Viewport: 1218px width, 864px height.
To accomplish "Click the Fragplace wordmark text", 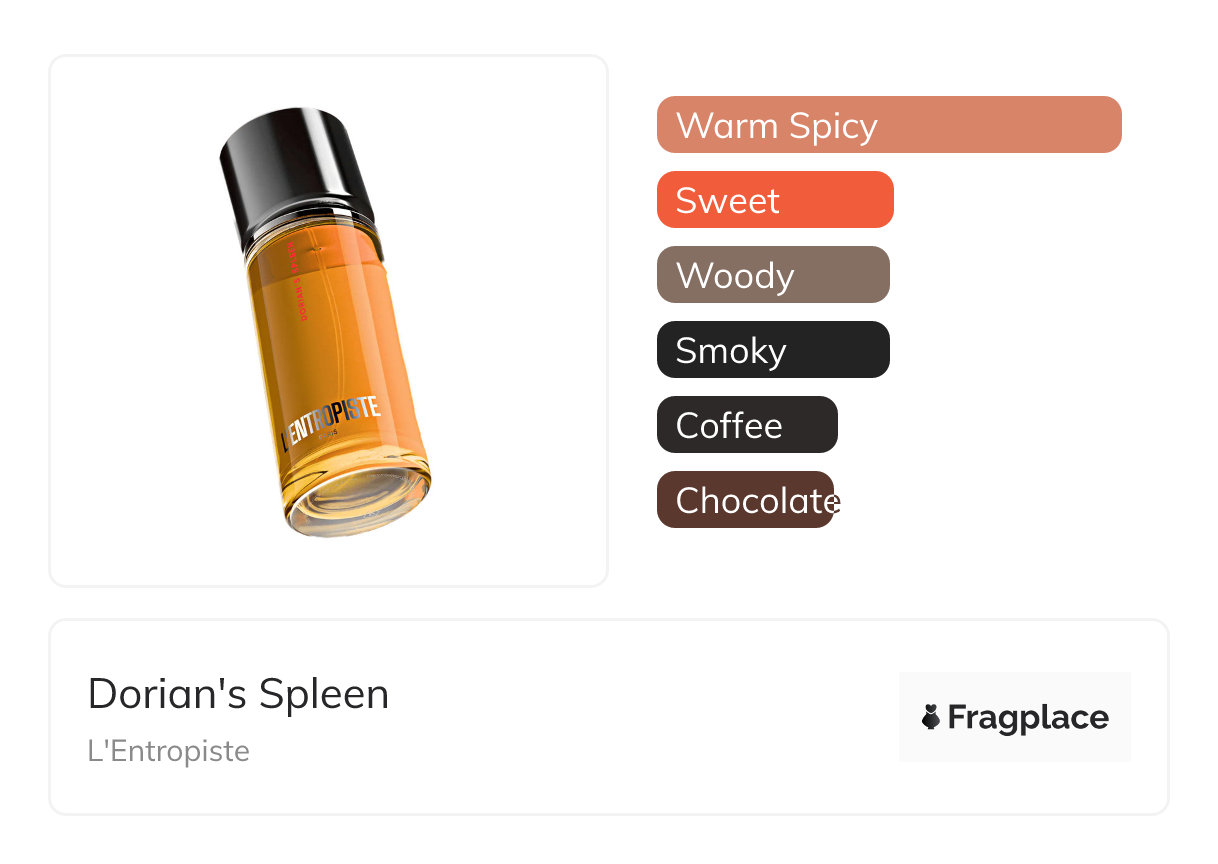I will (x=1028, y=718).
